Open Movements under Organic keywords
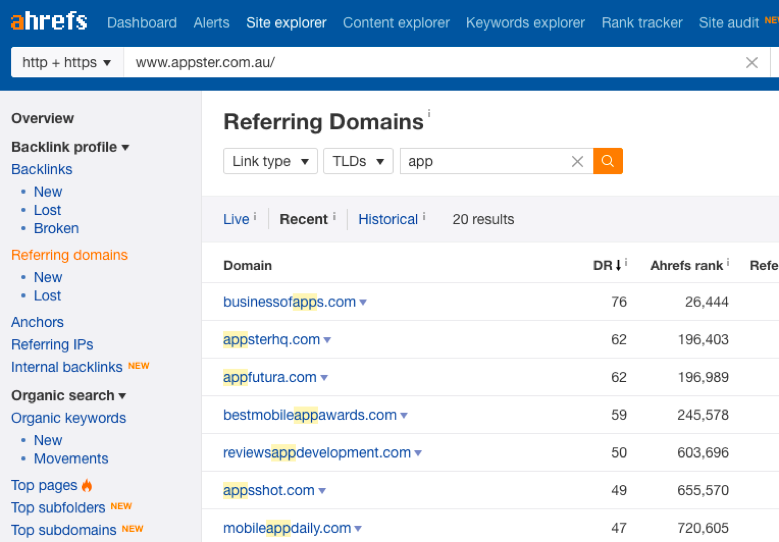Image resolution: width=779 pixels, height=542 pixels. [x=71, y=459]
